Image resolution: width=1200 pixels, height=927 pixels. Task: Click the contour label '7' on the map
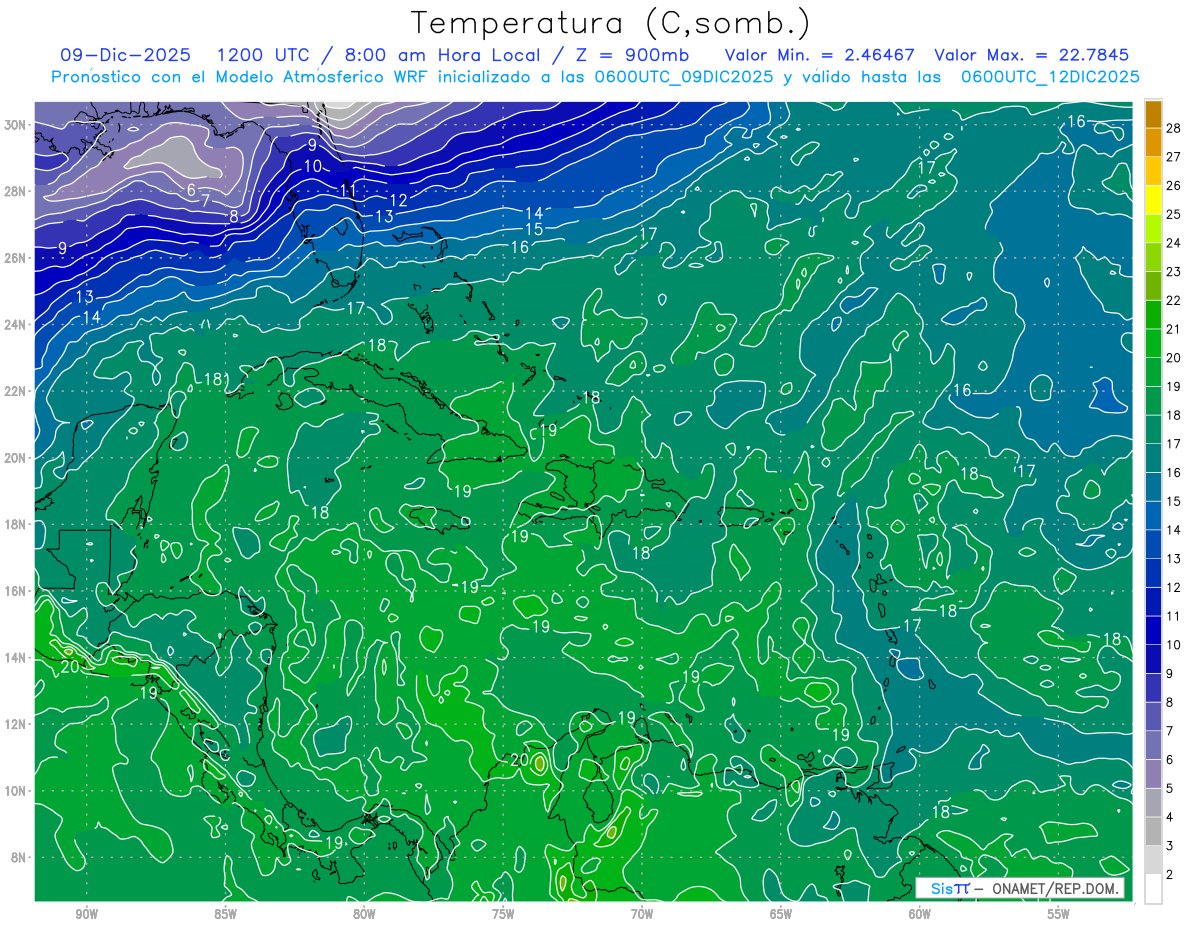click(205, 200)
